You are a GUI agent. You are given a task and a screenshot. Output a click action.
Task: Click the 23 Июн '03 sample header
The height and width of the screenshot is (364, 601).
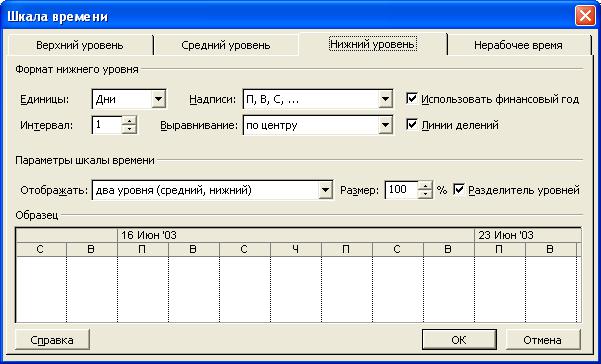pos(528,235)
